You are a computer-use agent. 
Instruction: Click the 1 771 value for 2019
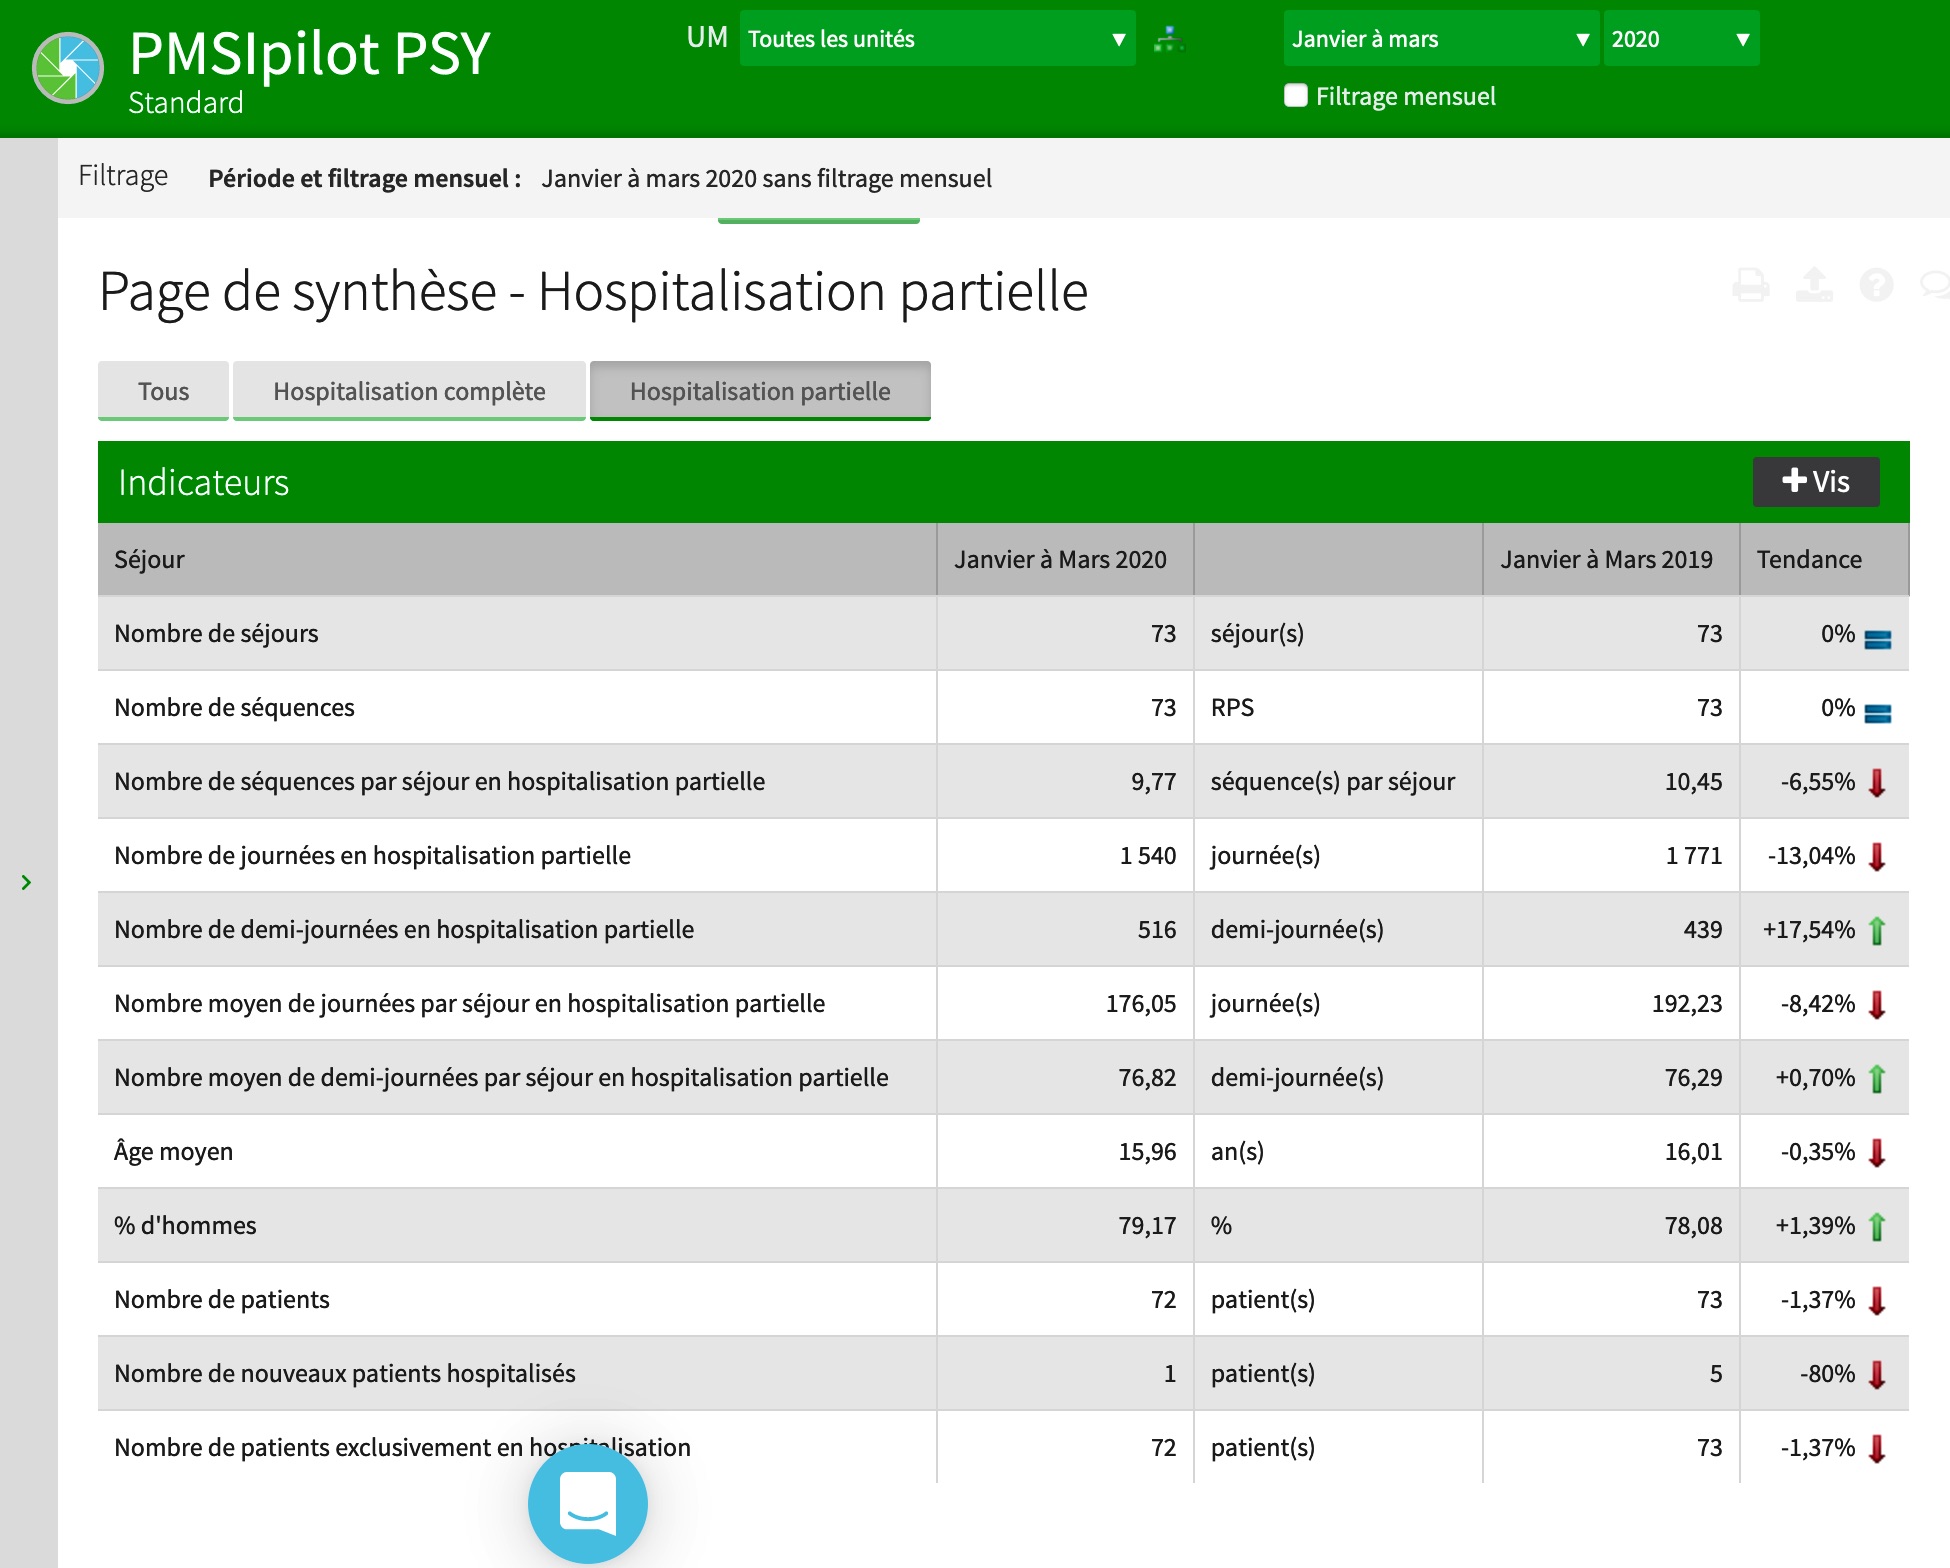click(1693, 855)
